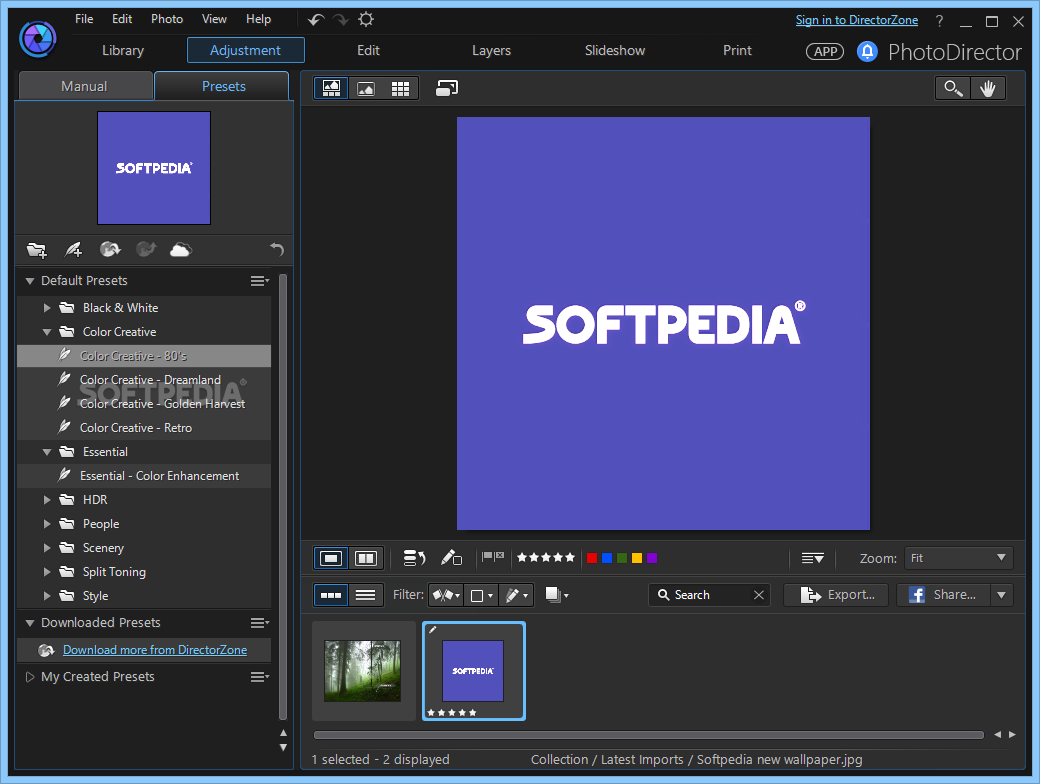Open Default Presets options menu
Image resolution: width=1040 pixels, height=784 pixels.
point(260,281)
